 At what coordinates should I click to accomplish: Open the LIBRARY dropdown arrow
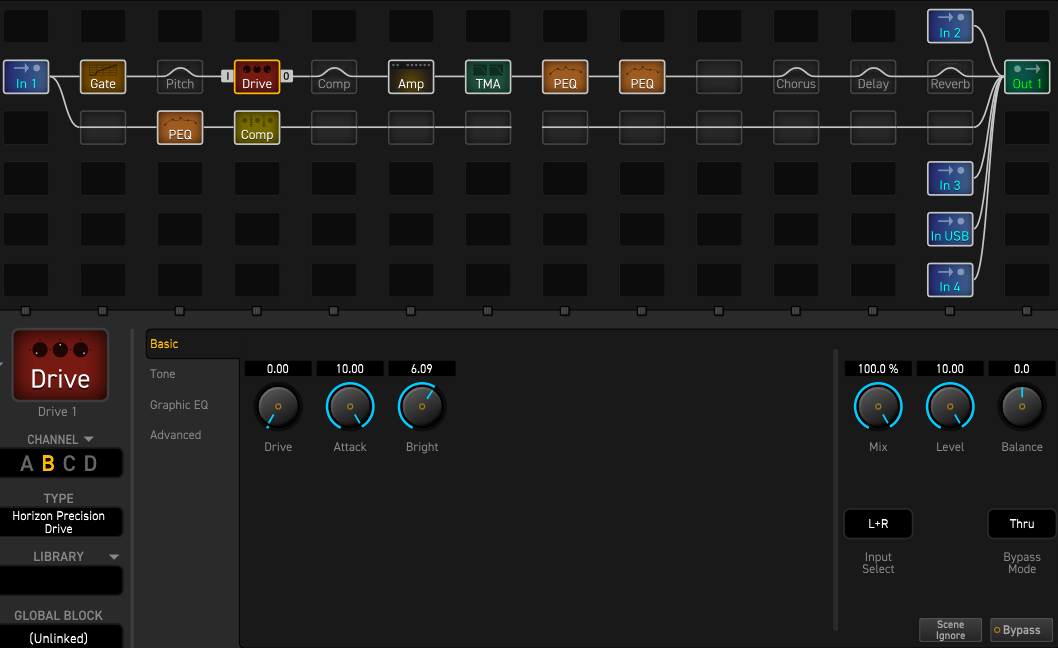(114, 557)
